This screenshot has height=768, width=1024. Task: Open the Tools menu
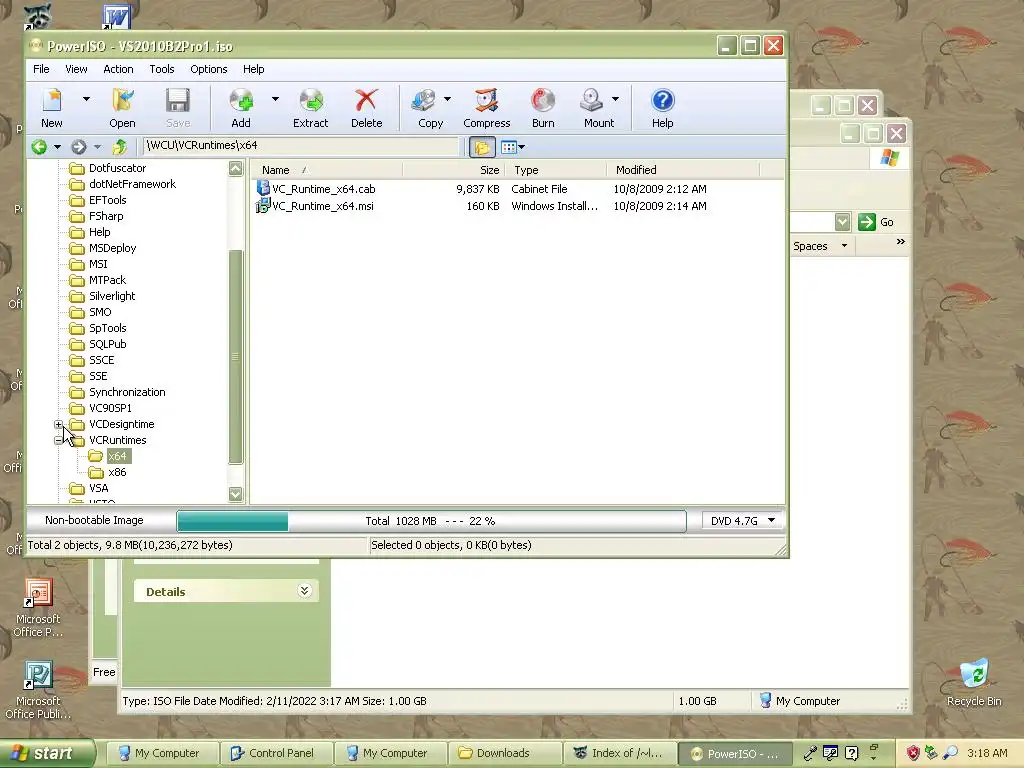pos(162,69)
